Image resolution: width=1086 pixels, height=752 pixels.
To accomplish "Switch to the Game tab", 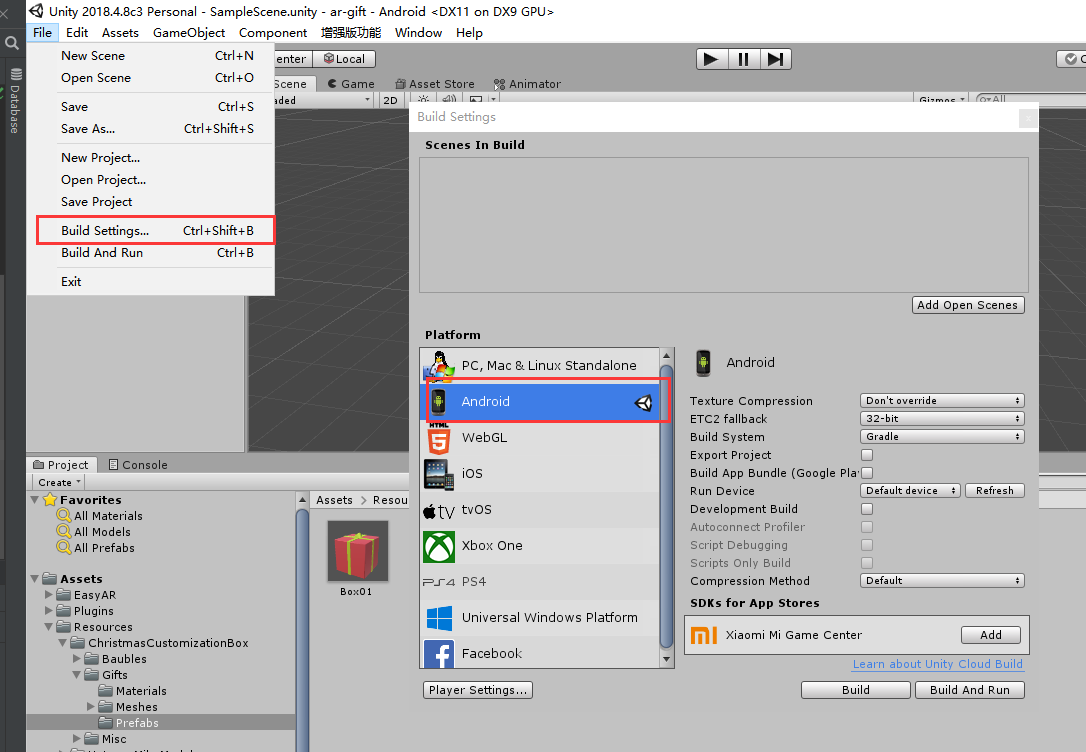I will 351,84.
